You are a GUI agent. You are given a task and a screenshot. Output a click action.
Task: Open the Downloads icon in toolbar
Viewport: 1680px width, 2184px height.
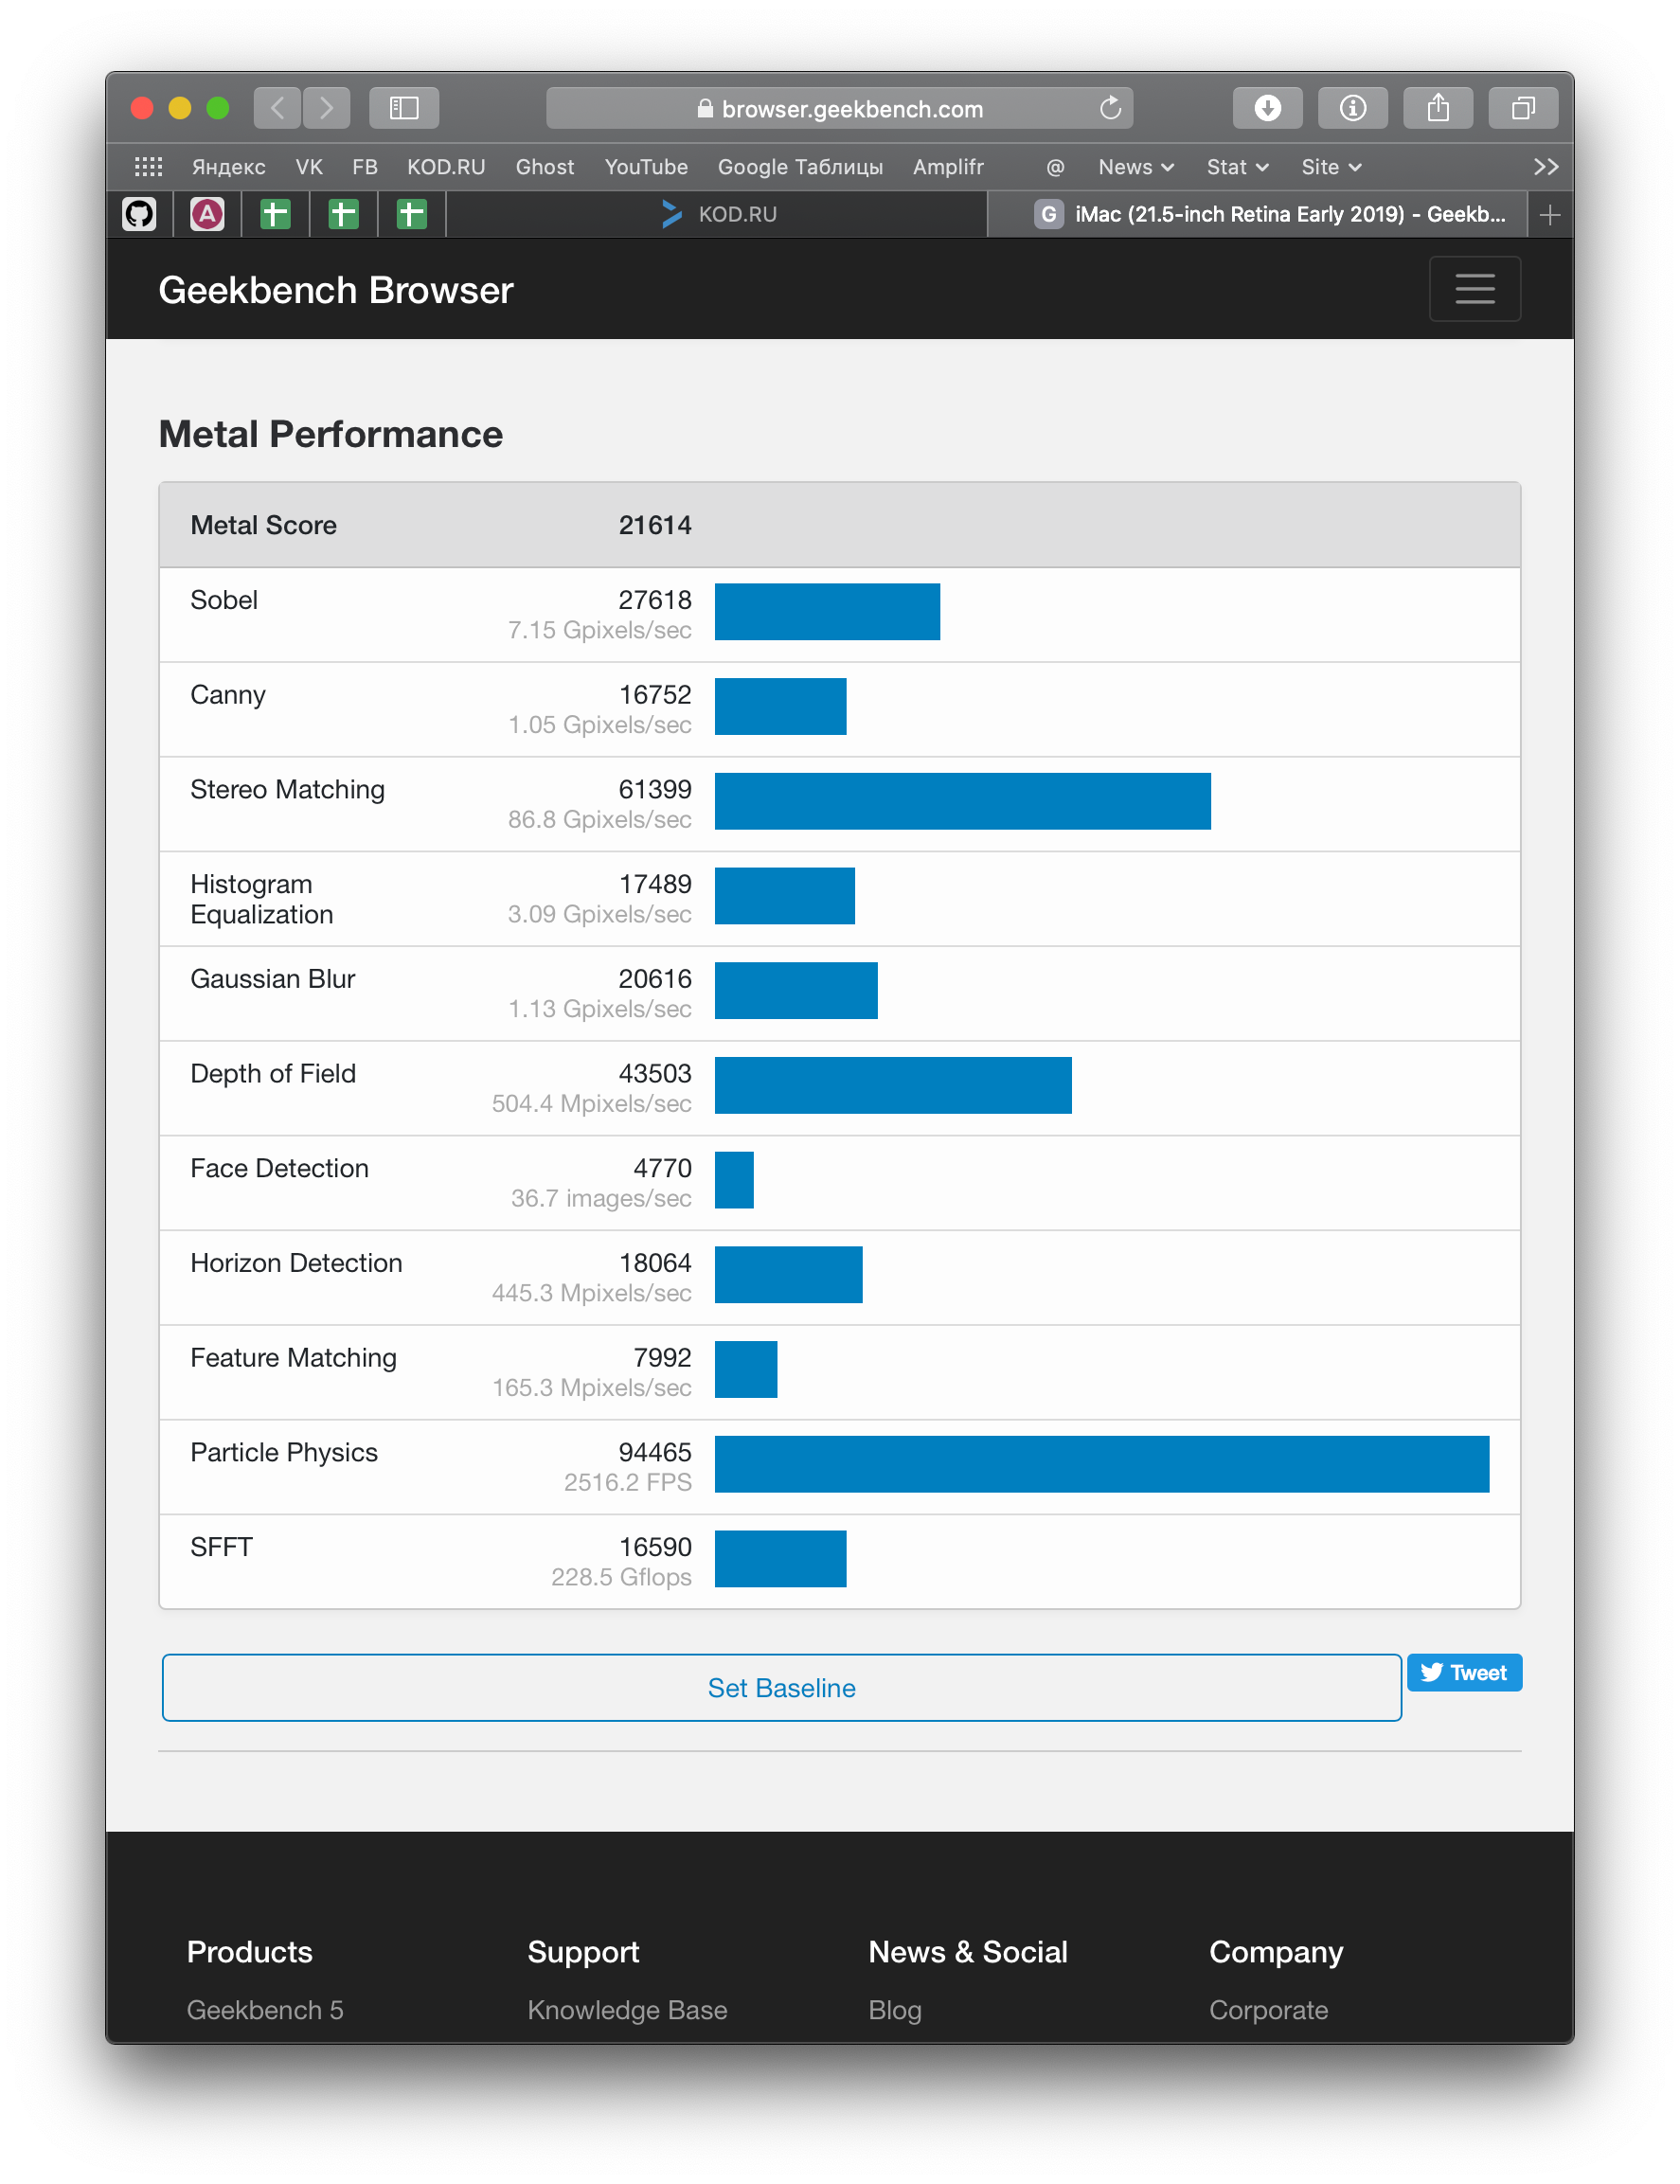pos(1267,108)
